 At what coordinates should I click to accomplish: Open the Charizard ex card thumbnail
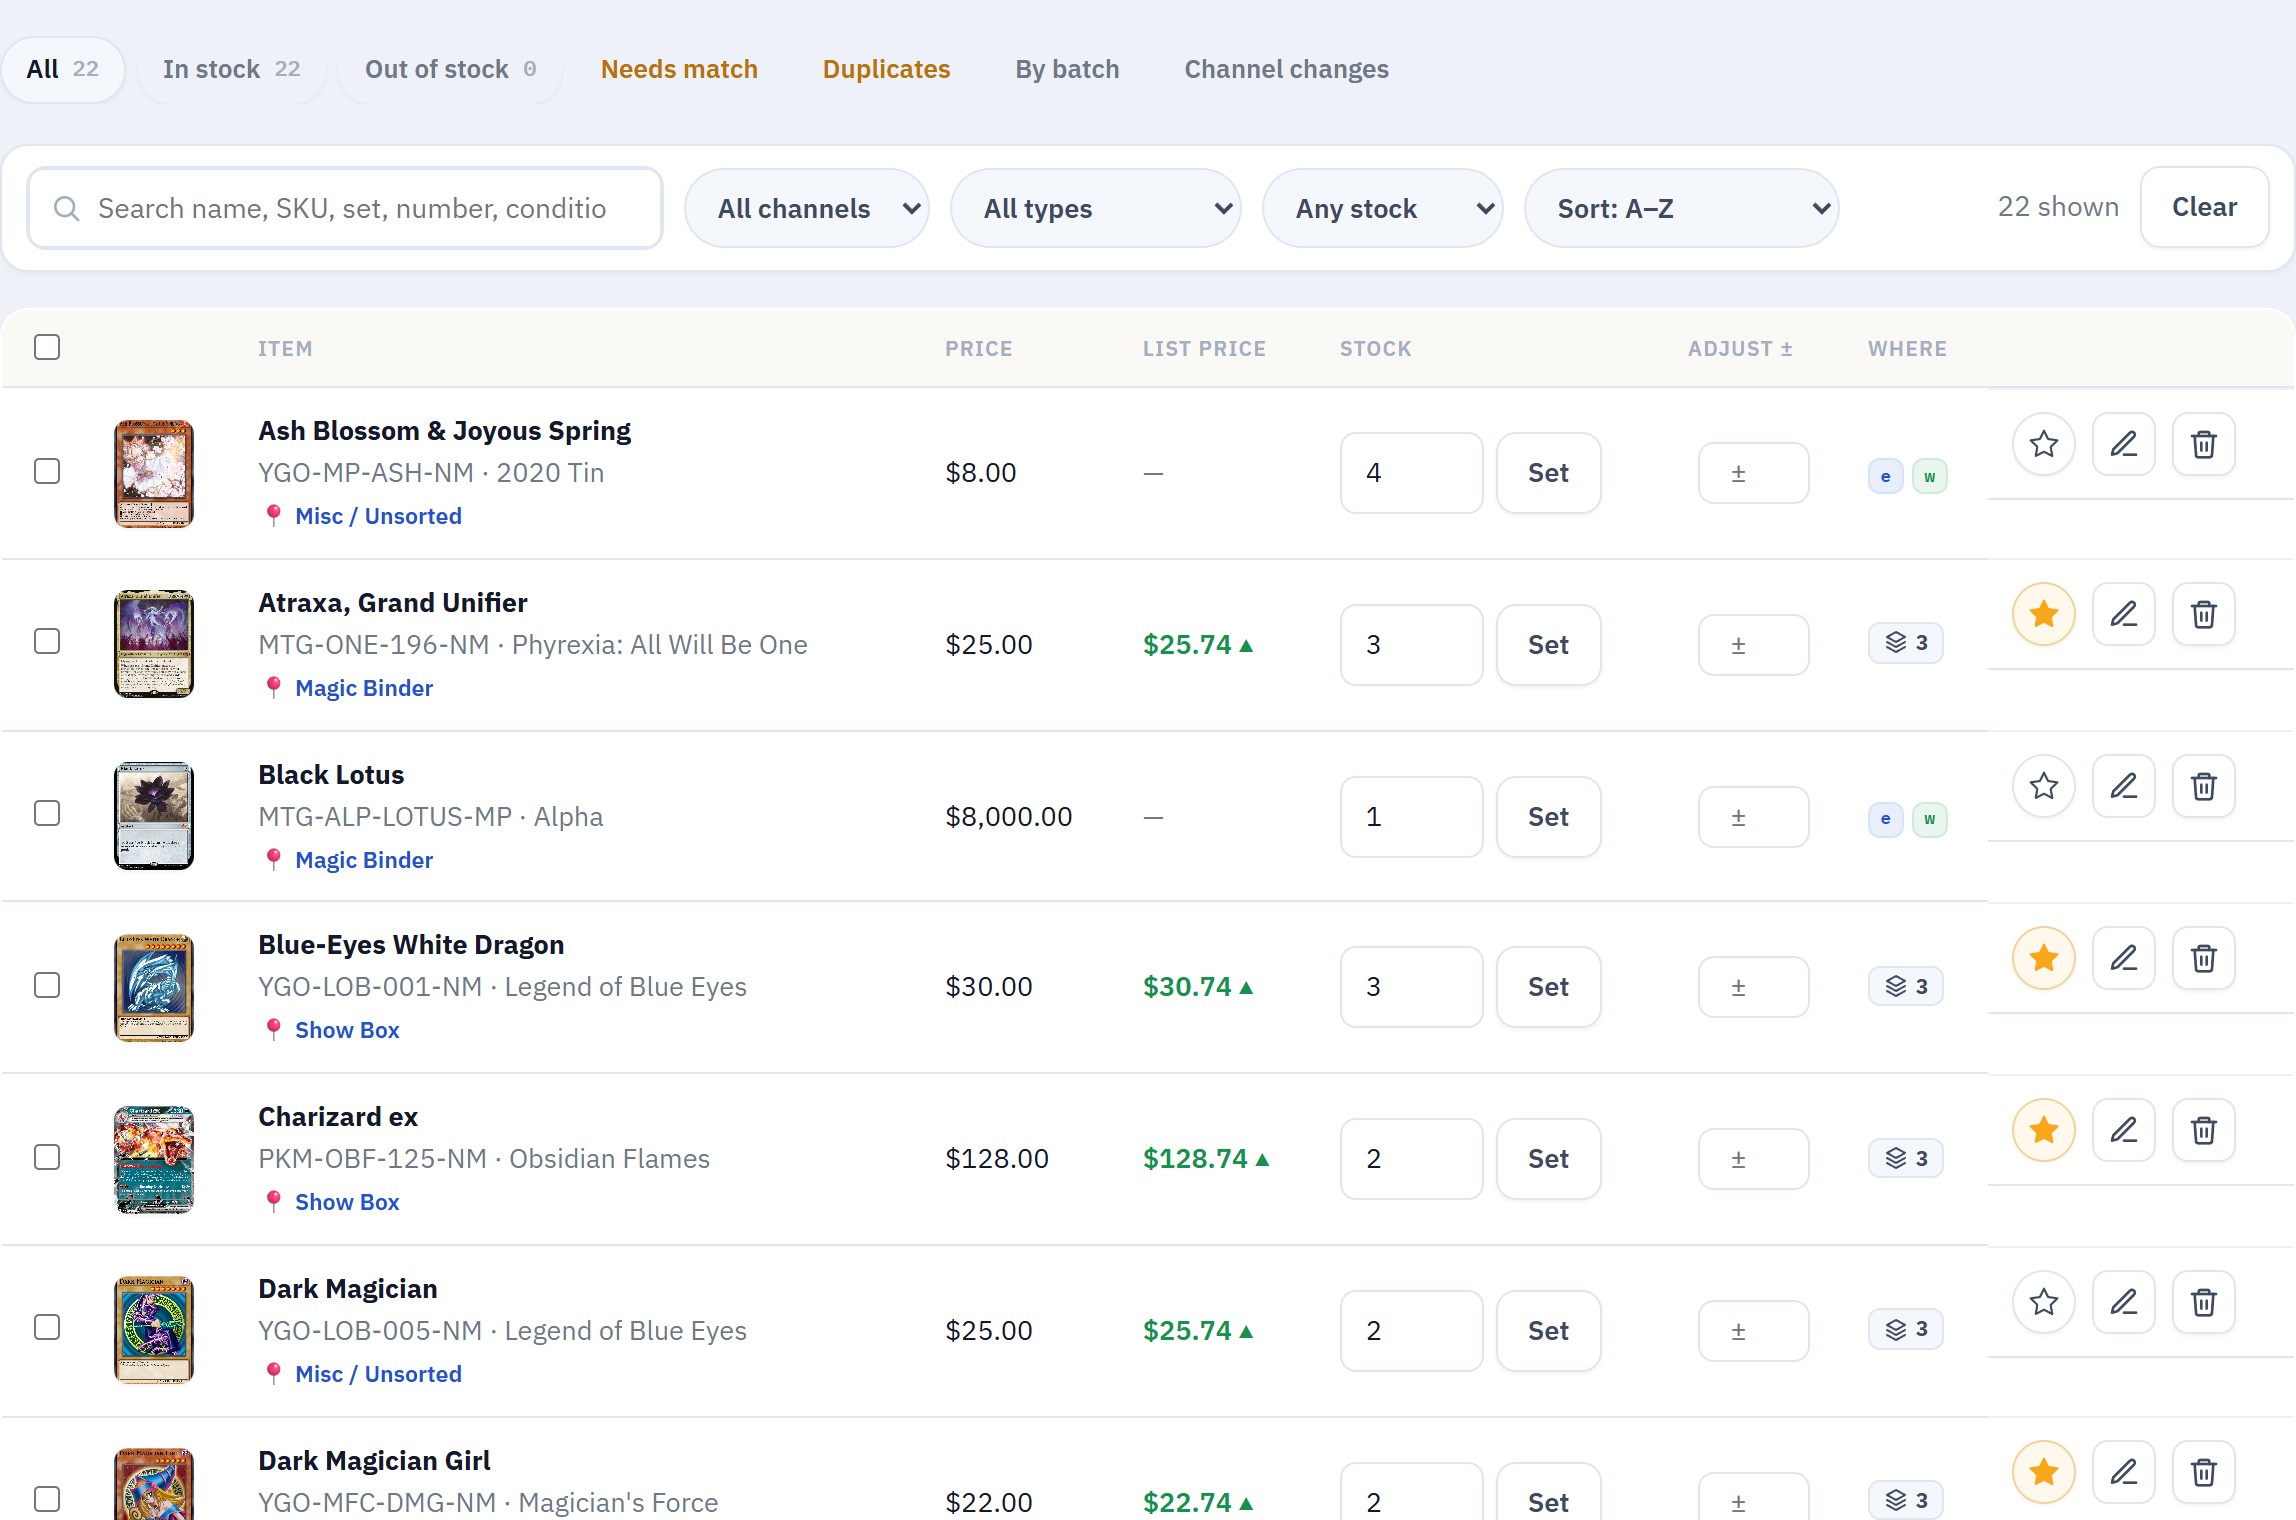(x=154, y=1160)
